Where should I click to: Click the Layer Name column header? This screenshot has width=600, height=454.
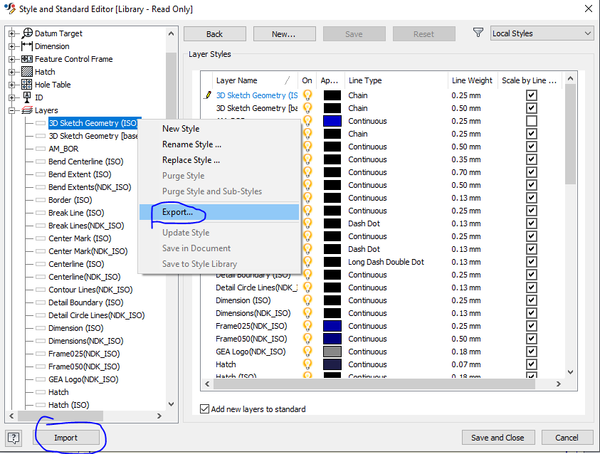point(256,80)
